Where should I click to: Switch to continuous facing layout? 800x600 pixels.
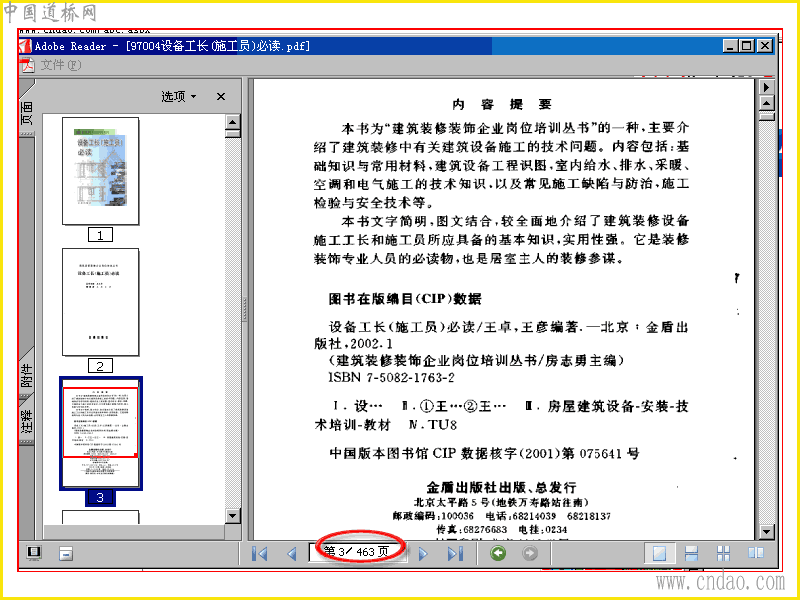click(723, 554)
